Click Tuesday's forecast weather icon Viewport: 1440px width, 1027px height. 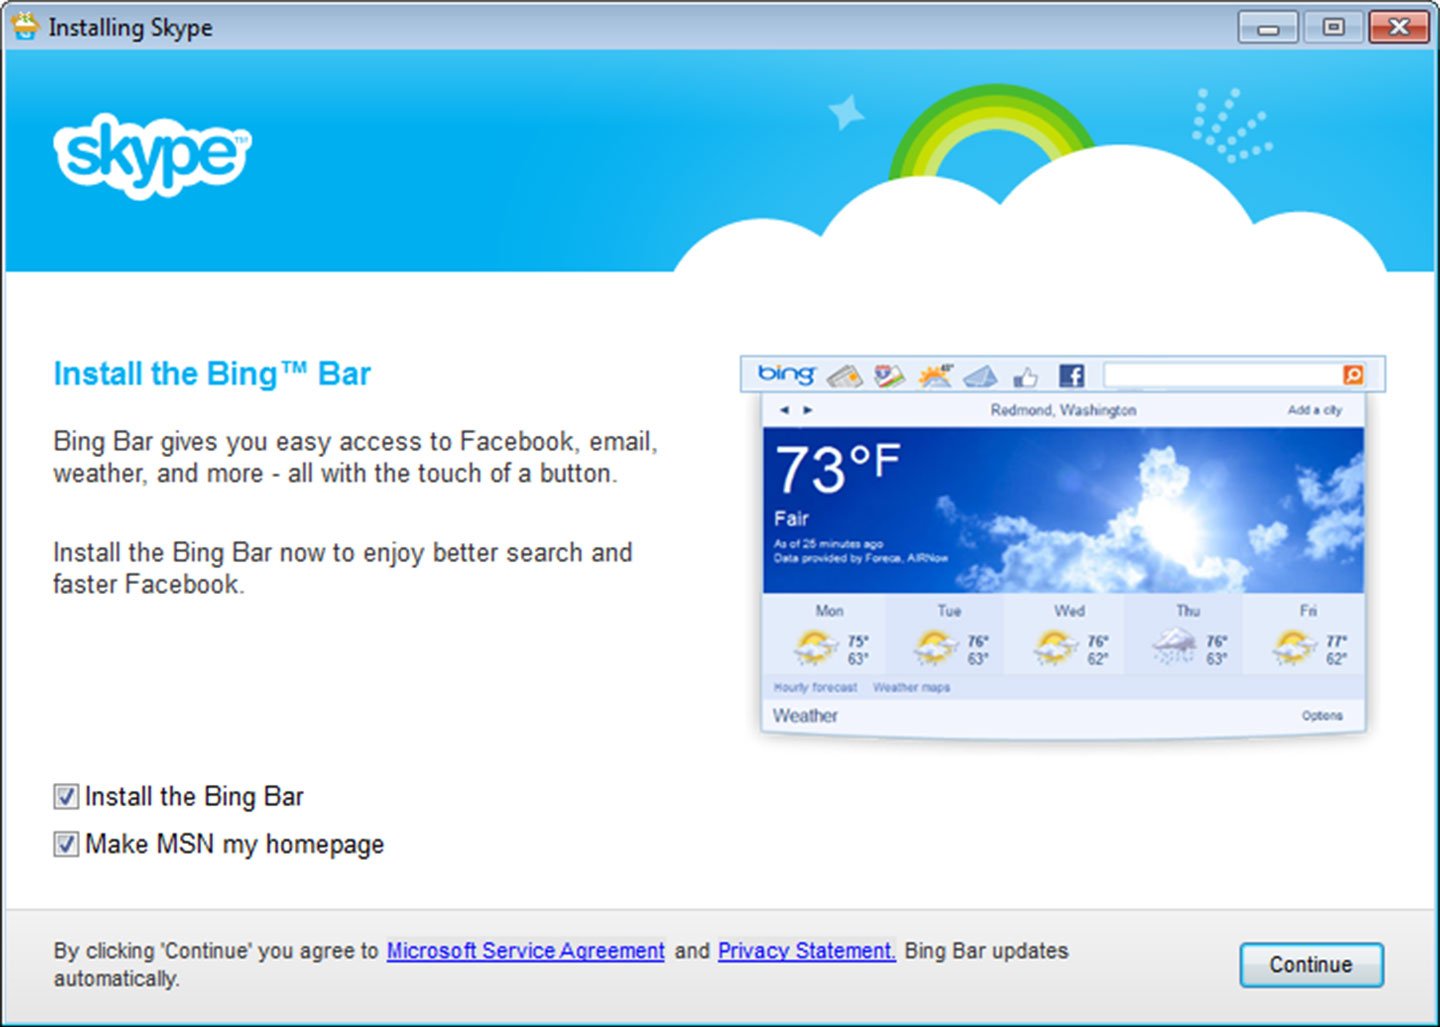935,647
